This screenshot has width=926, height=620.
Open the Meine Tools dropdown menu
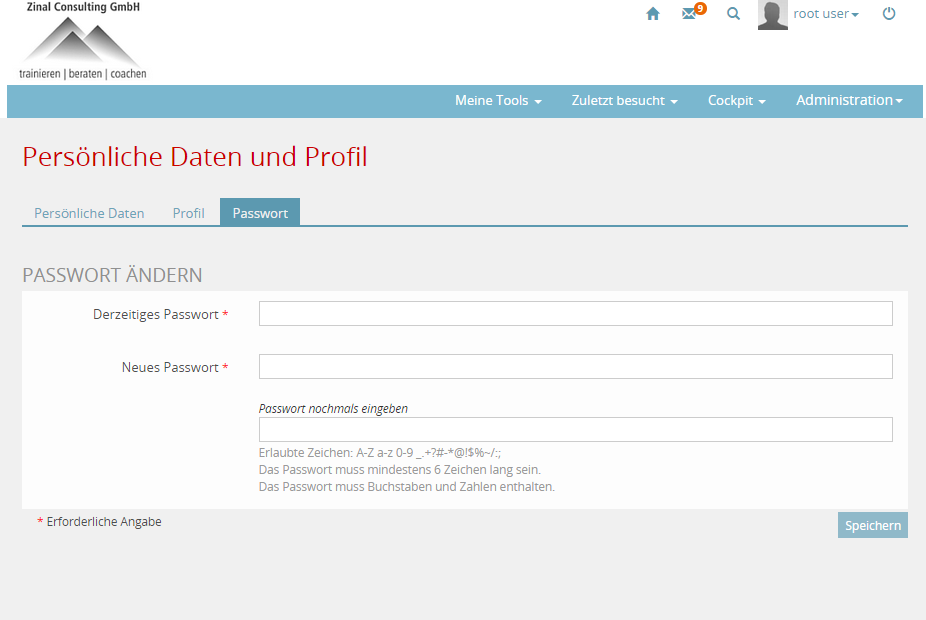498,101
